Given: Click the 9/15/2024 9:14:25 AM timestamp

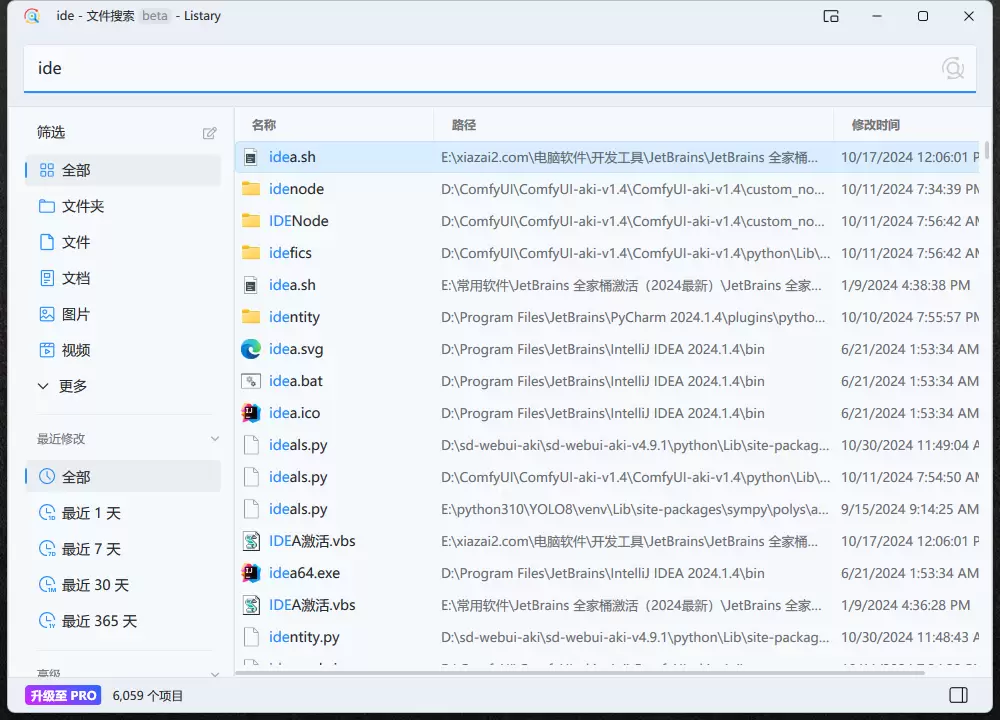Looking at the screenshot, I should coord(909,509).
